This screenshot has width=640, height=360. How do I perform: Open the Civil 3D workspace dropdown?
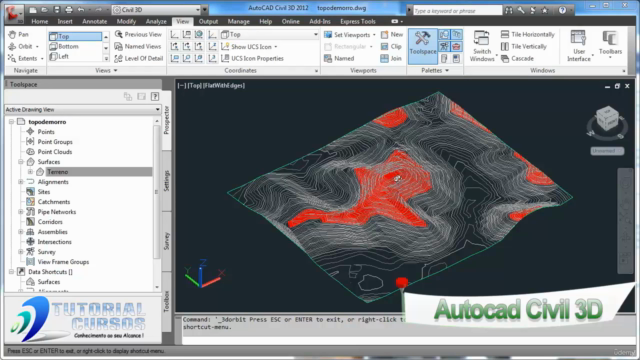[x=156, y=10]
